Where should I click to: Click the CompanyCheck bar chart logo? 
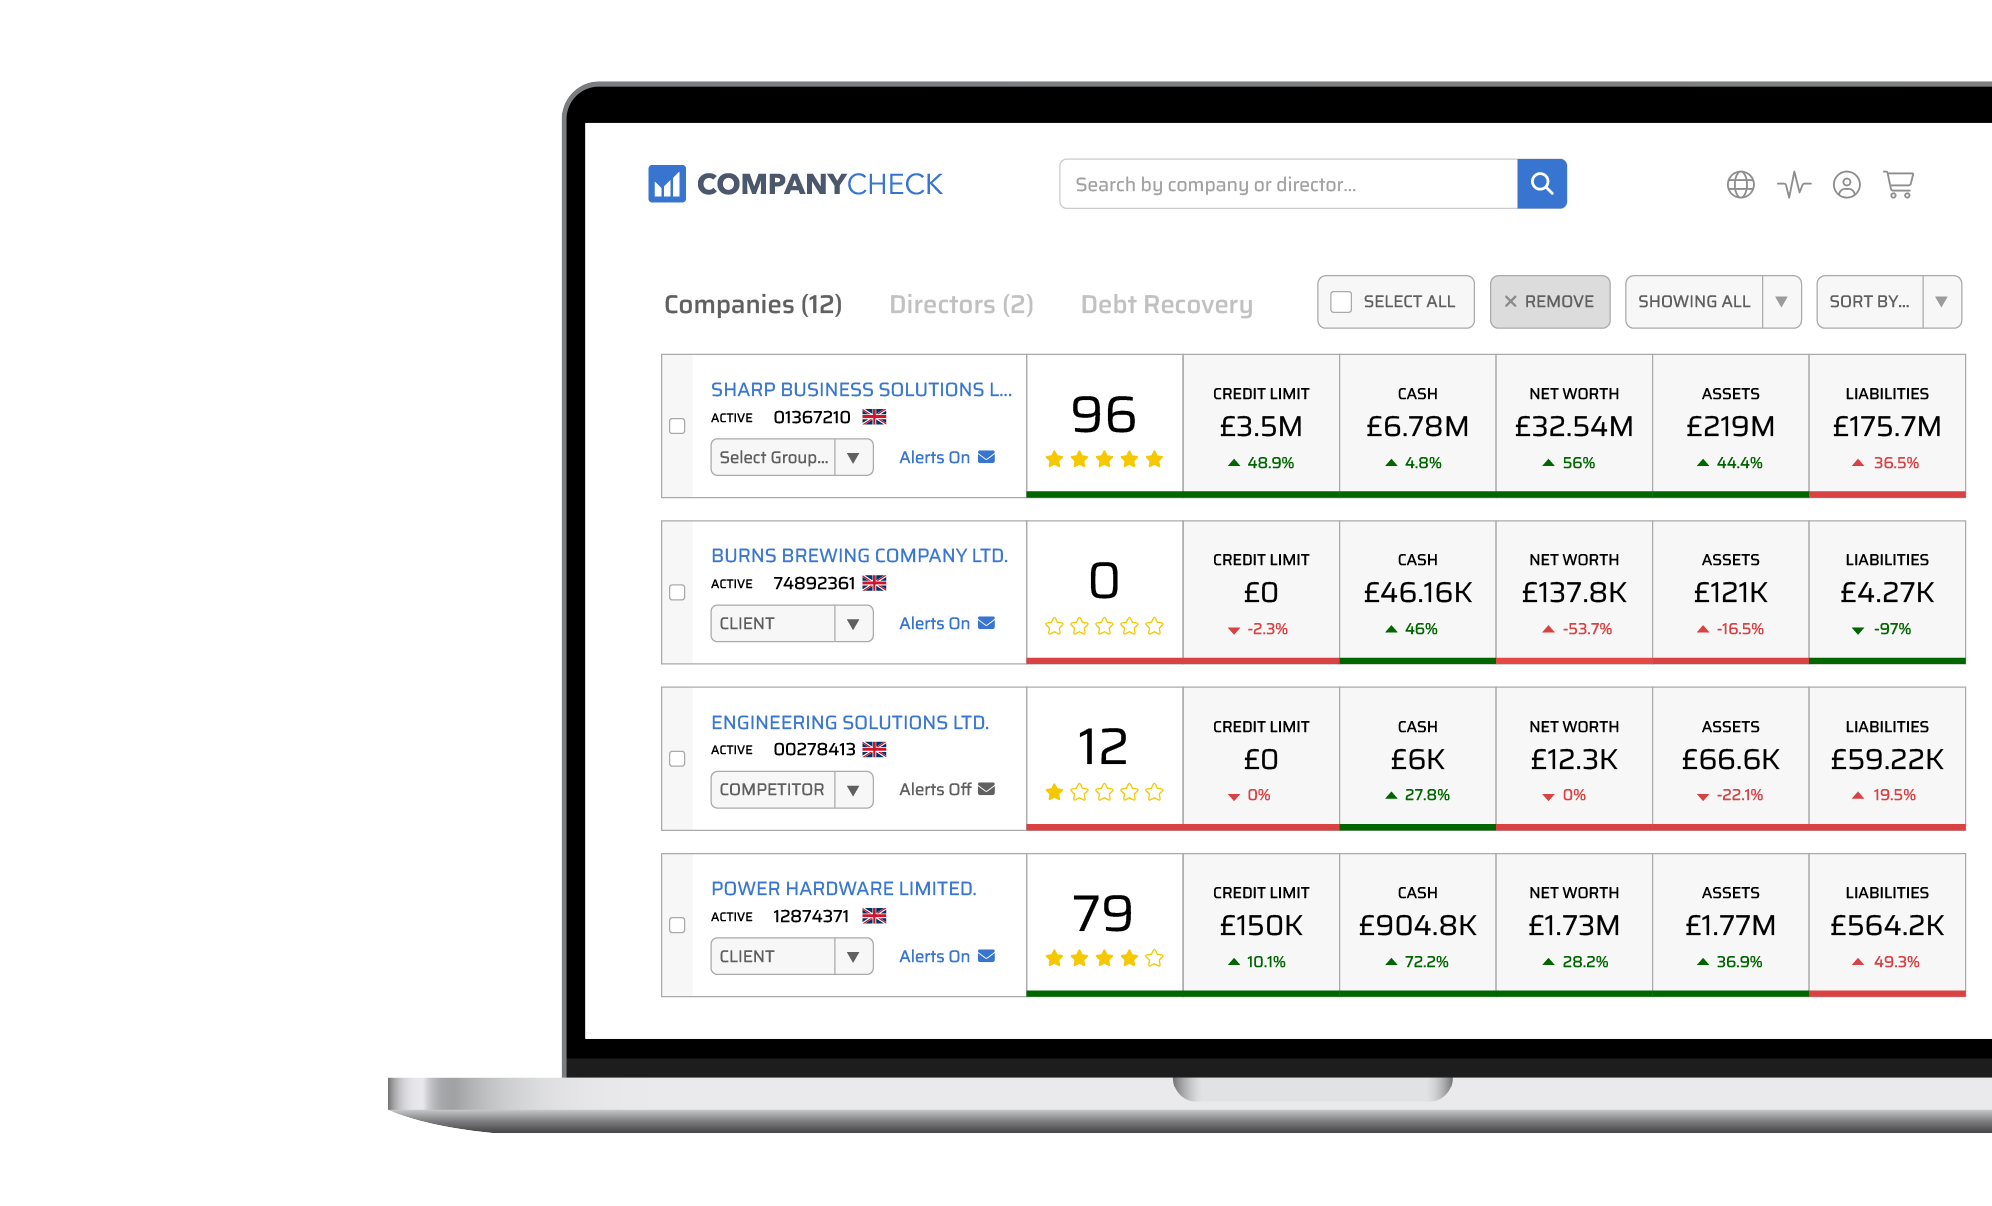[x=667, y=184]
